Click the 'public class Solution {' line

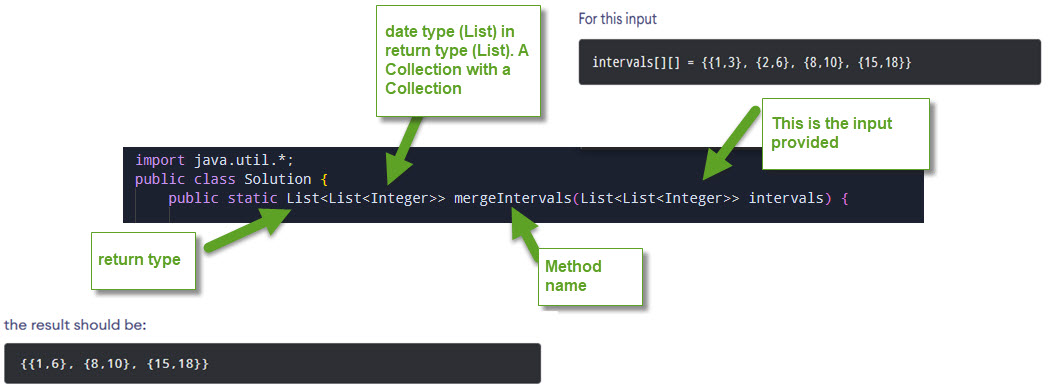coord(231,180)
